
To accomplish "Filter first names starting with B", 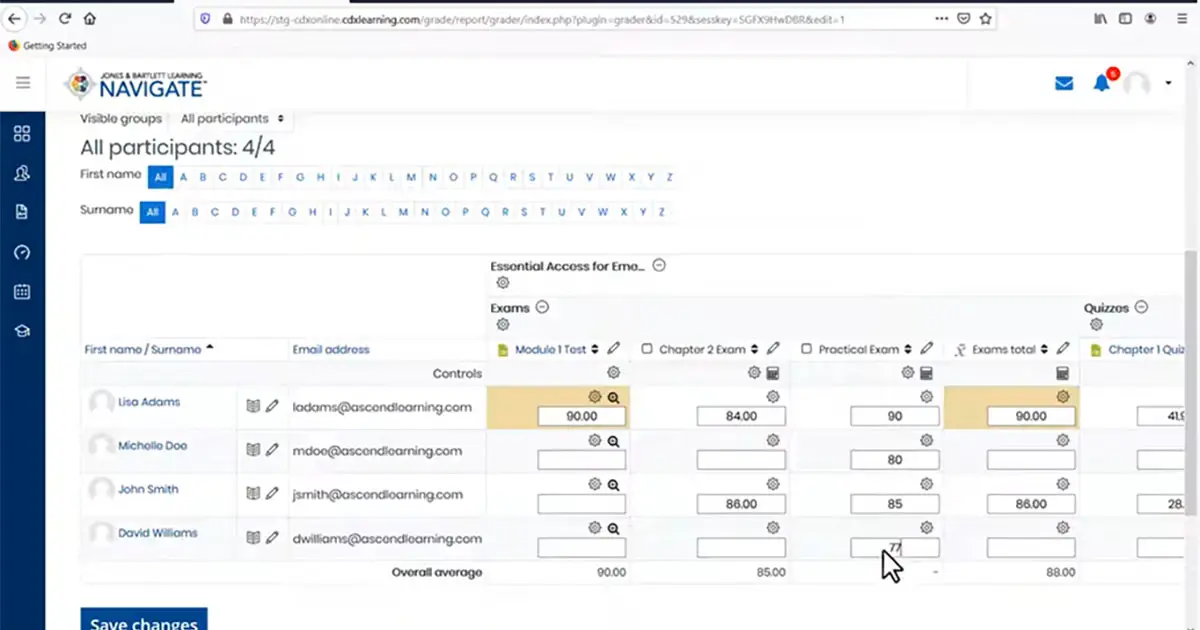I will coord(203,177).
